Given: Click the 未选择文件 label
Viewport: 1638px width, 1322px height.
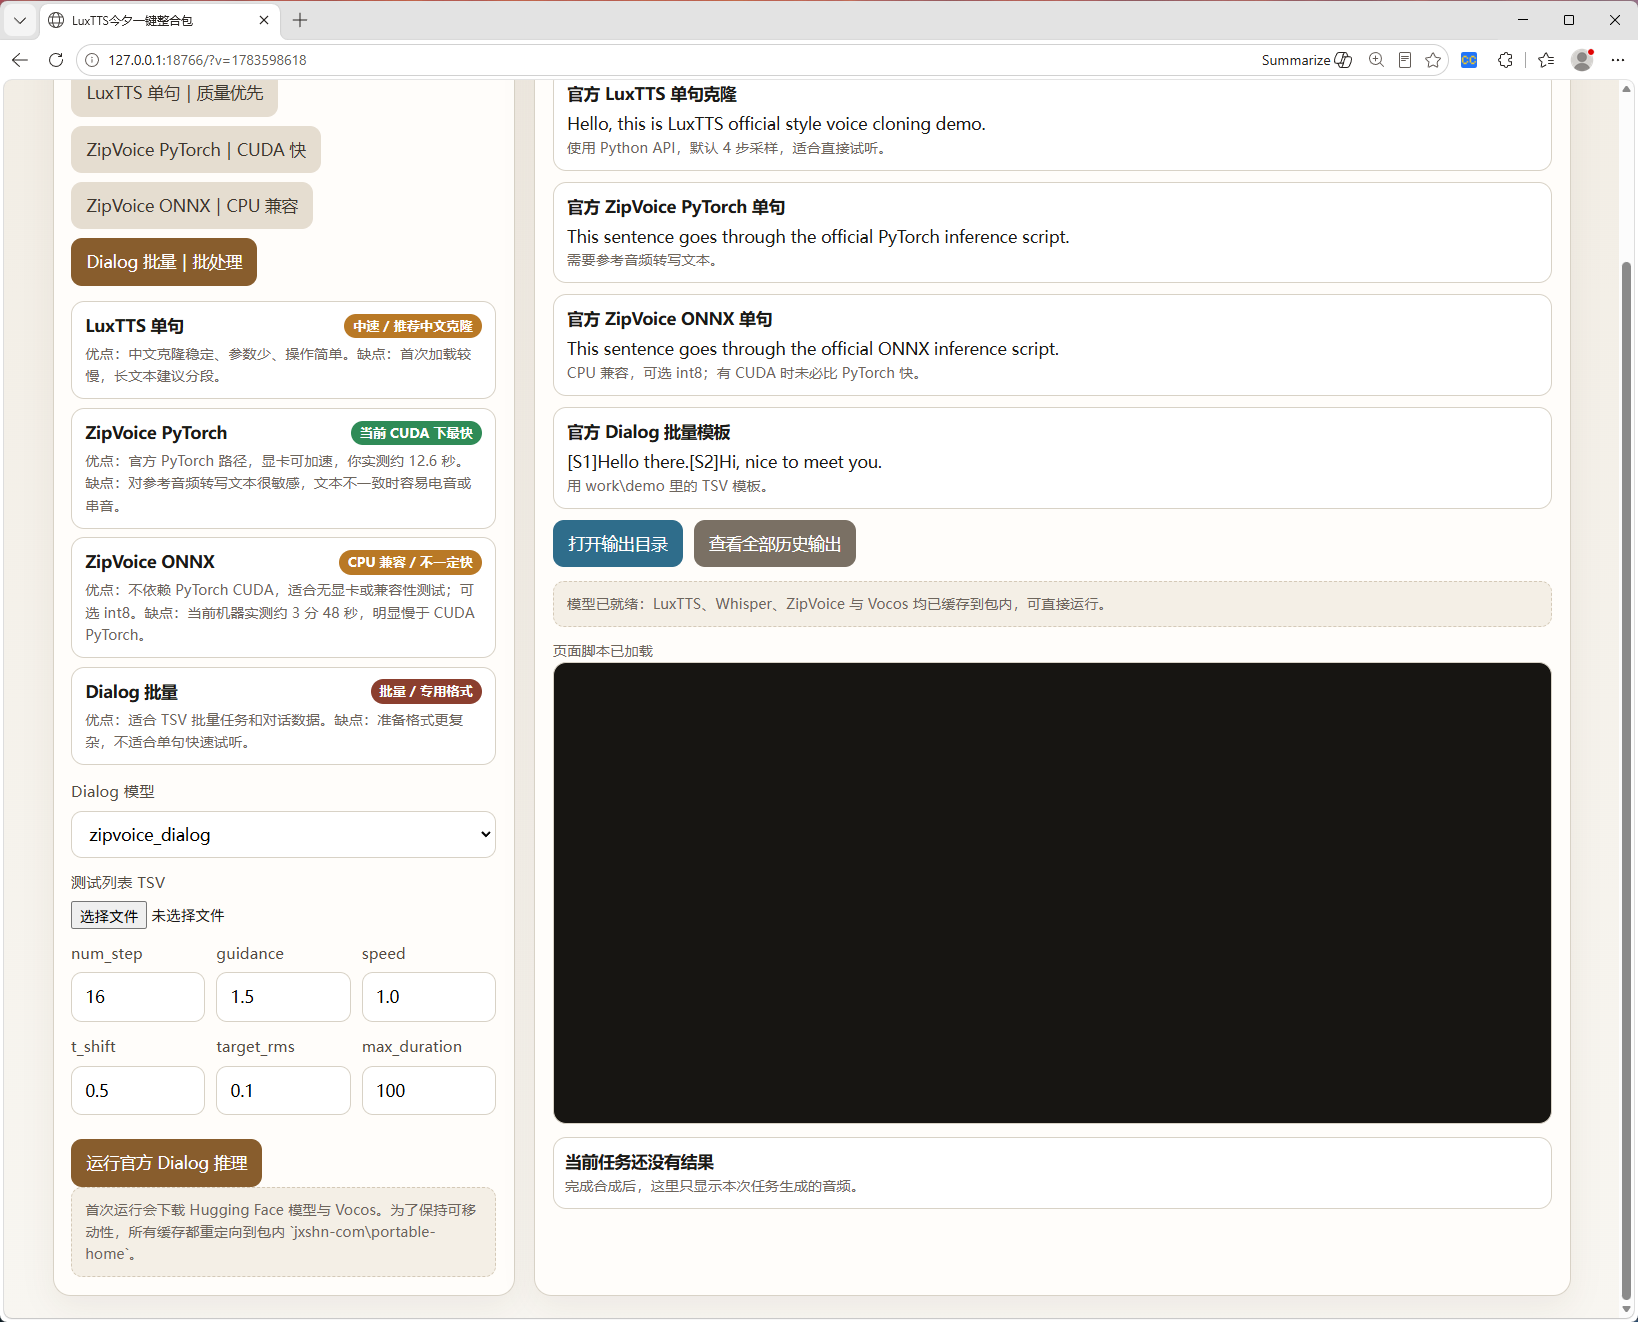Looking at the screenshot, I should point(188,916).
